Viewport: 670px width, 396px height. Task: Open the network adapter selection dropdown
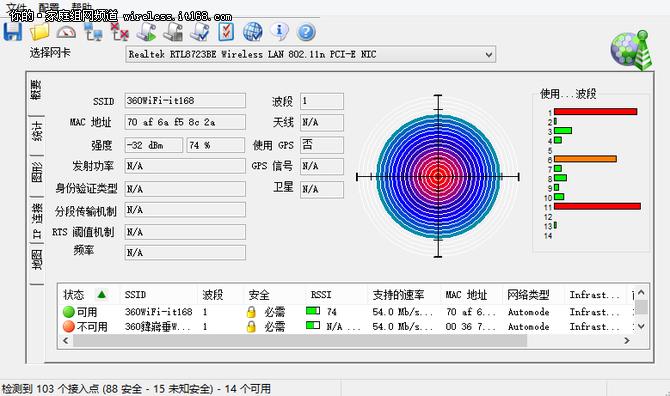[311, 54]
